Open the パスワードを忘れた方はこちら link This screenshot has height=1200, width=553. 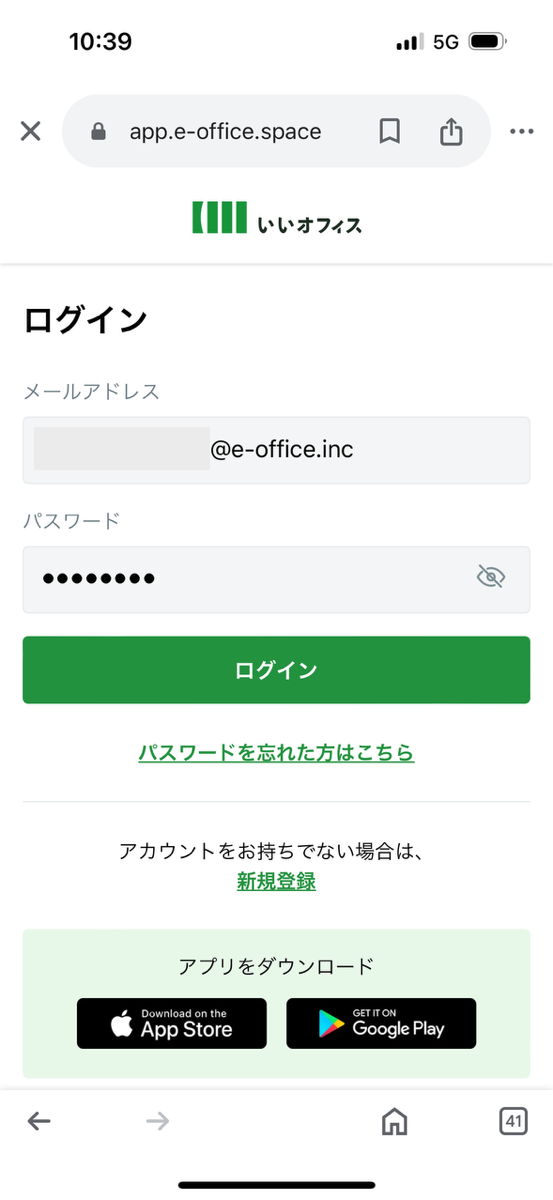pos(276,753)
